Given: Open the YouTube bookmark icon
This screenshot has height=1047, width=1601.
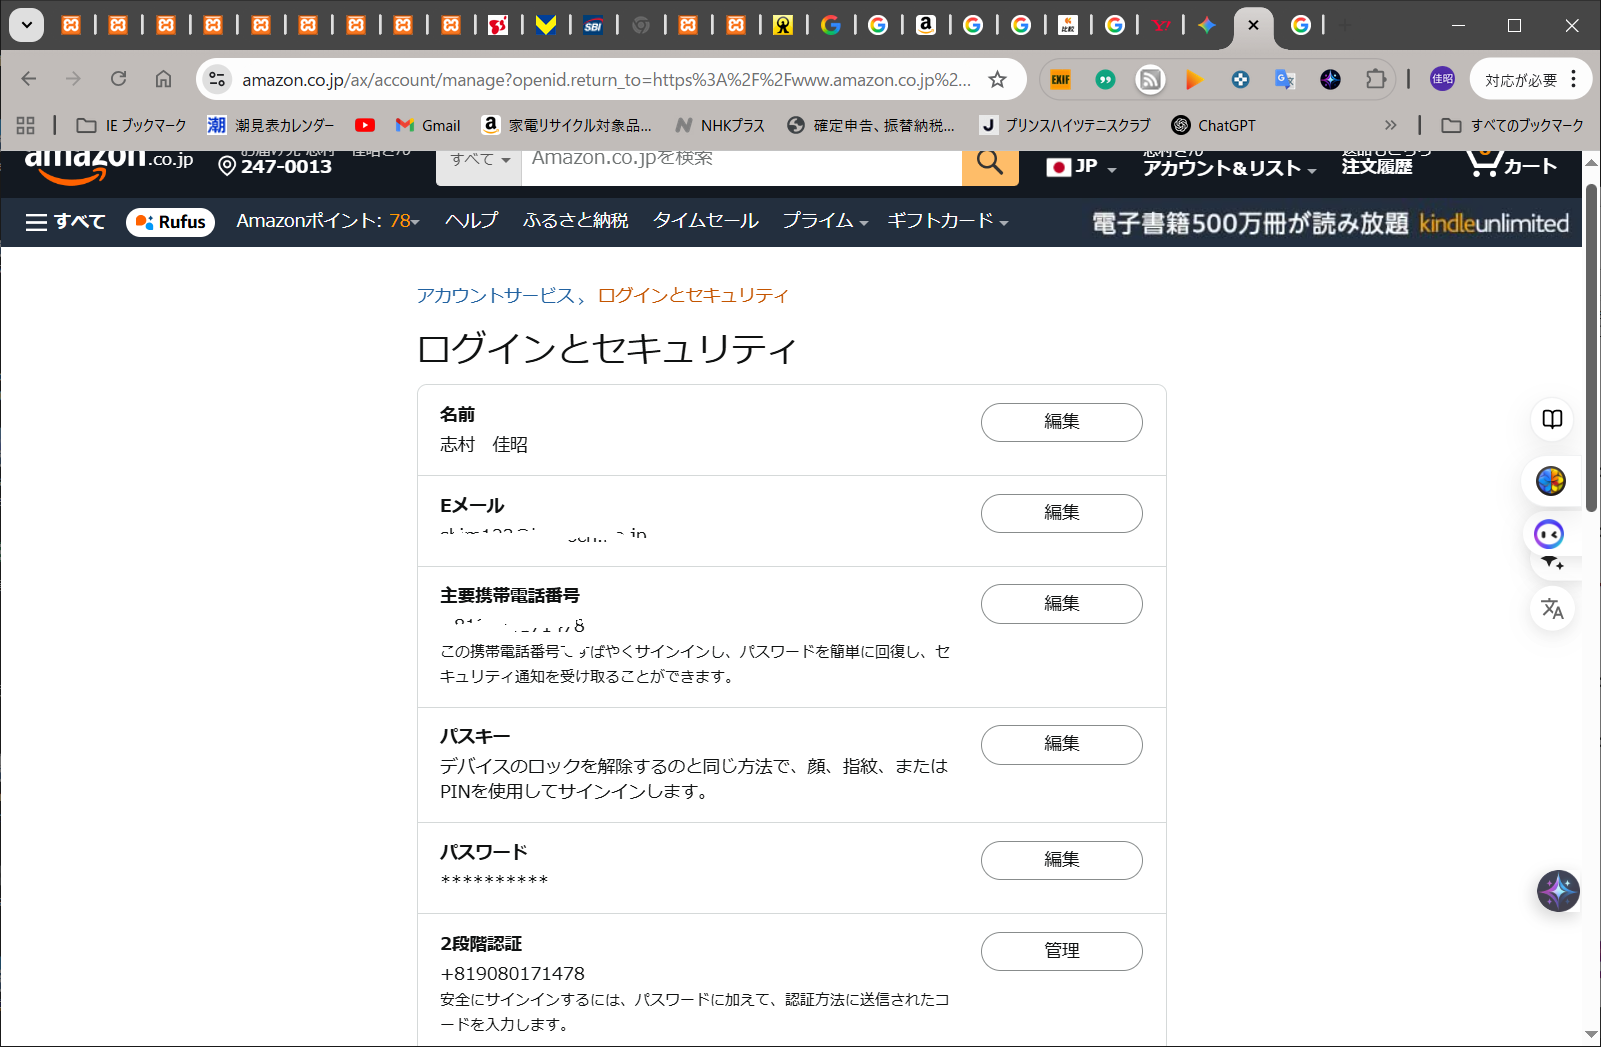Looking at the screenshot, I should pos(365,125).
